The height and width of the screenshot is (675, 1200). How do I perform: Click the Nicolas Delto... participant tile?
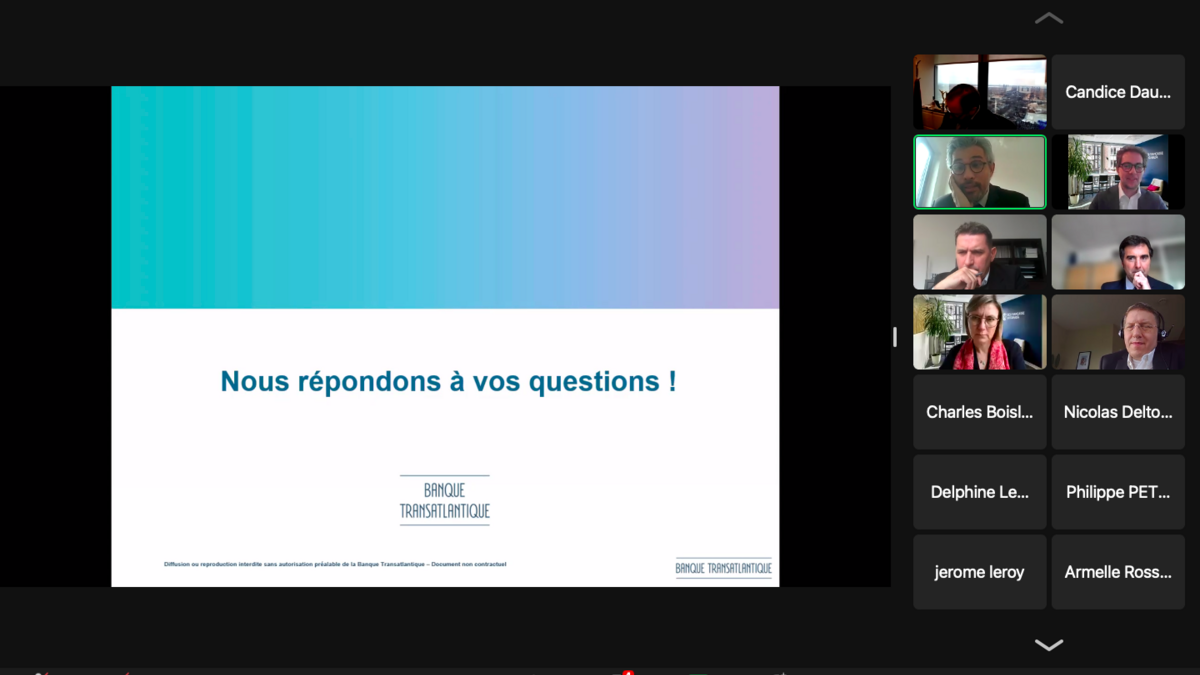pyautogui.click(x=1117, y=412)
